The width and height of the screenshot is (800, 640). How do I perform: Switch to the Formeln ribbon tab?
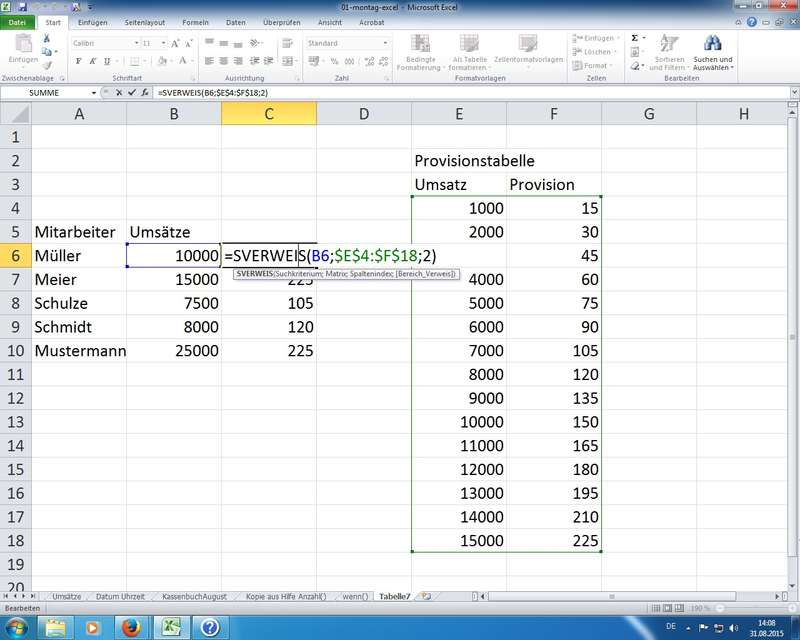pos(196,21)
